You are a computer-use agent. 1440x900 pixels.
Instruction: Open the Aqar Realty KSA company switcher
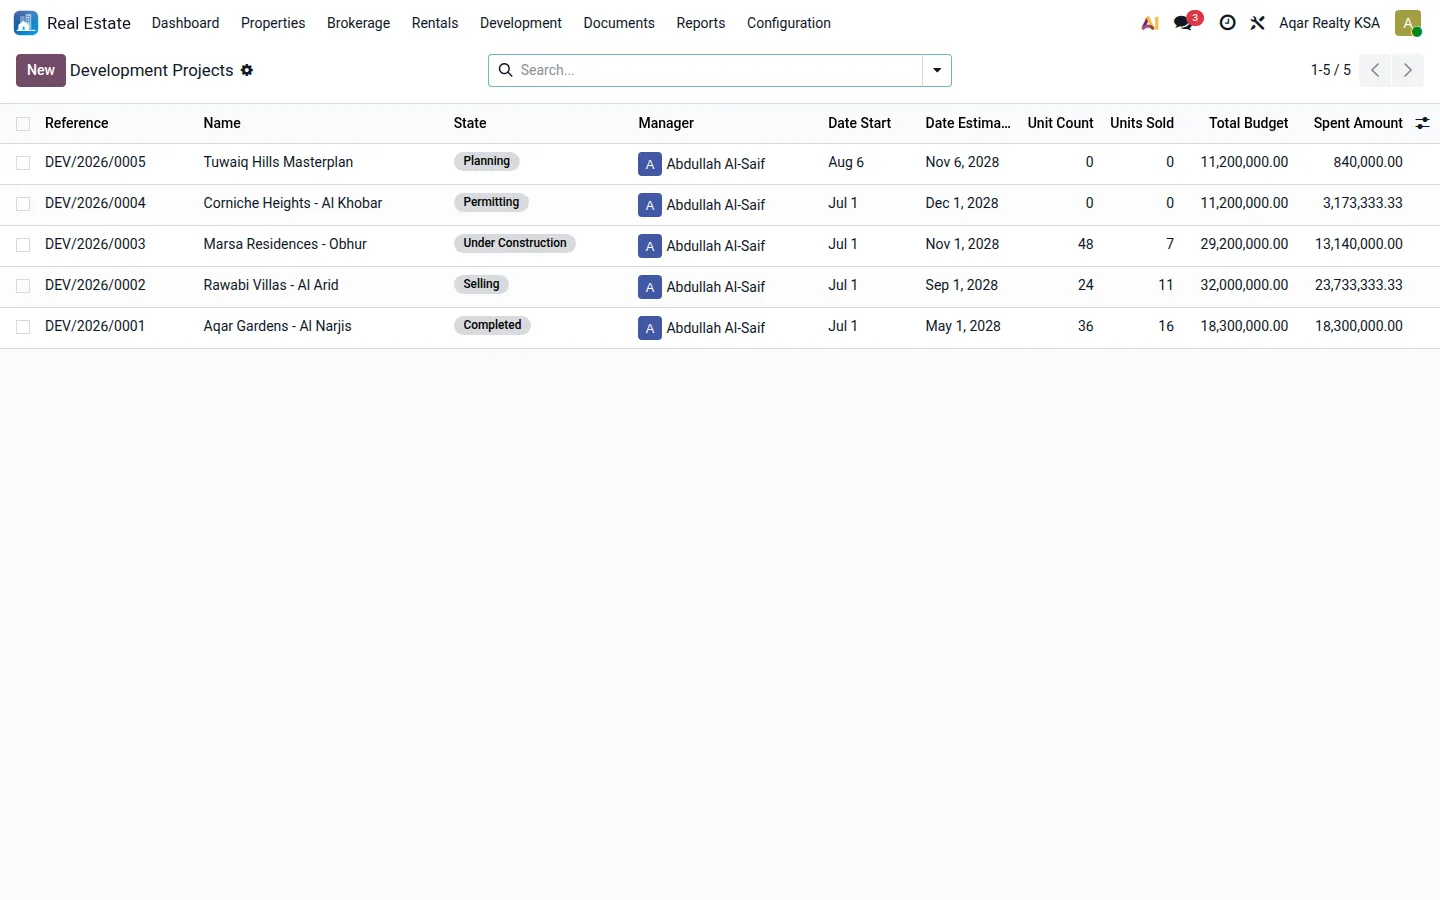pyautogui.click(x=1329, y=23)
